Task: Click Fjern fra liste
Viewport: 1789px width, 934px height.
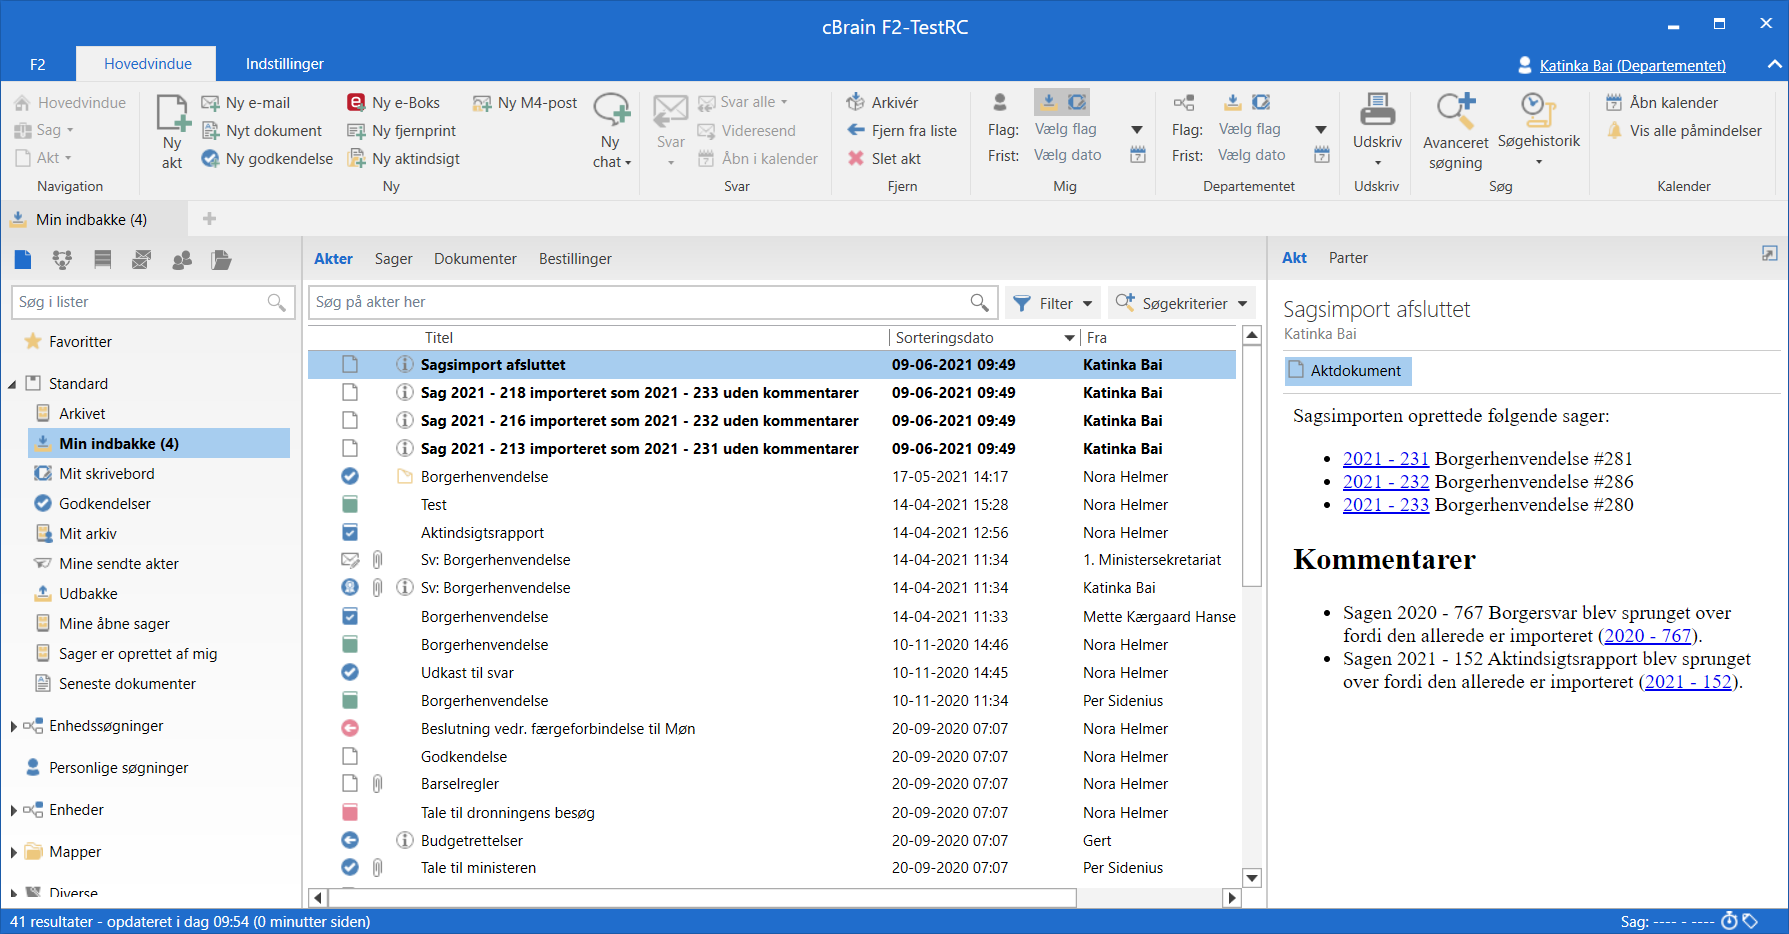Action: pyautogui.click(x=902, y=131)
